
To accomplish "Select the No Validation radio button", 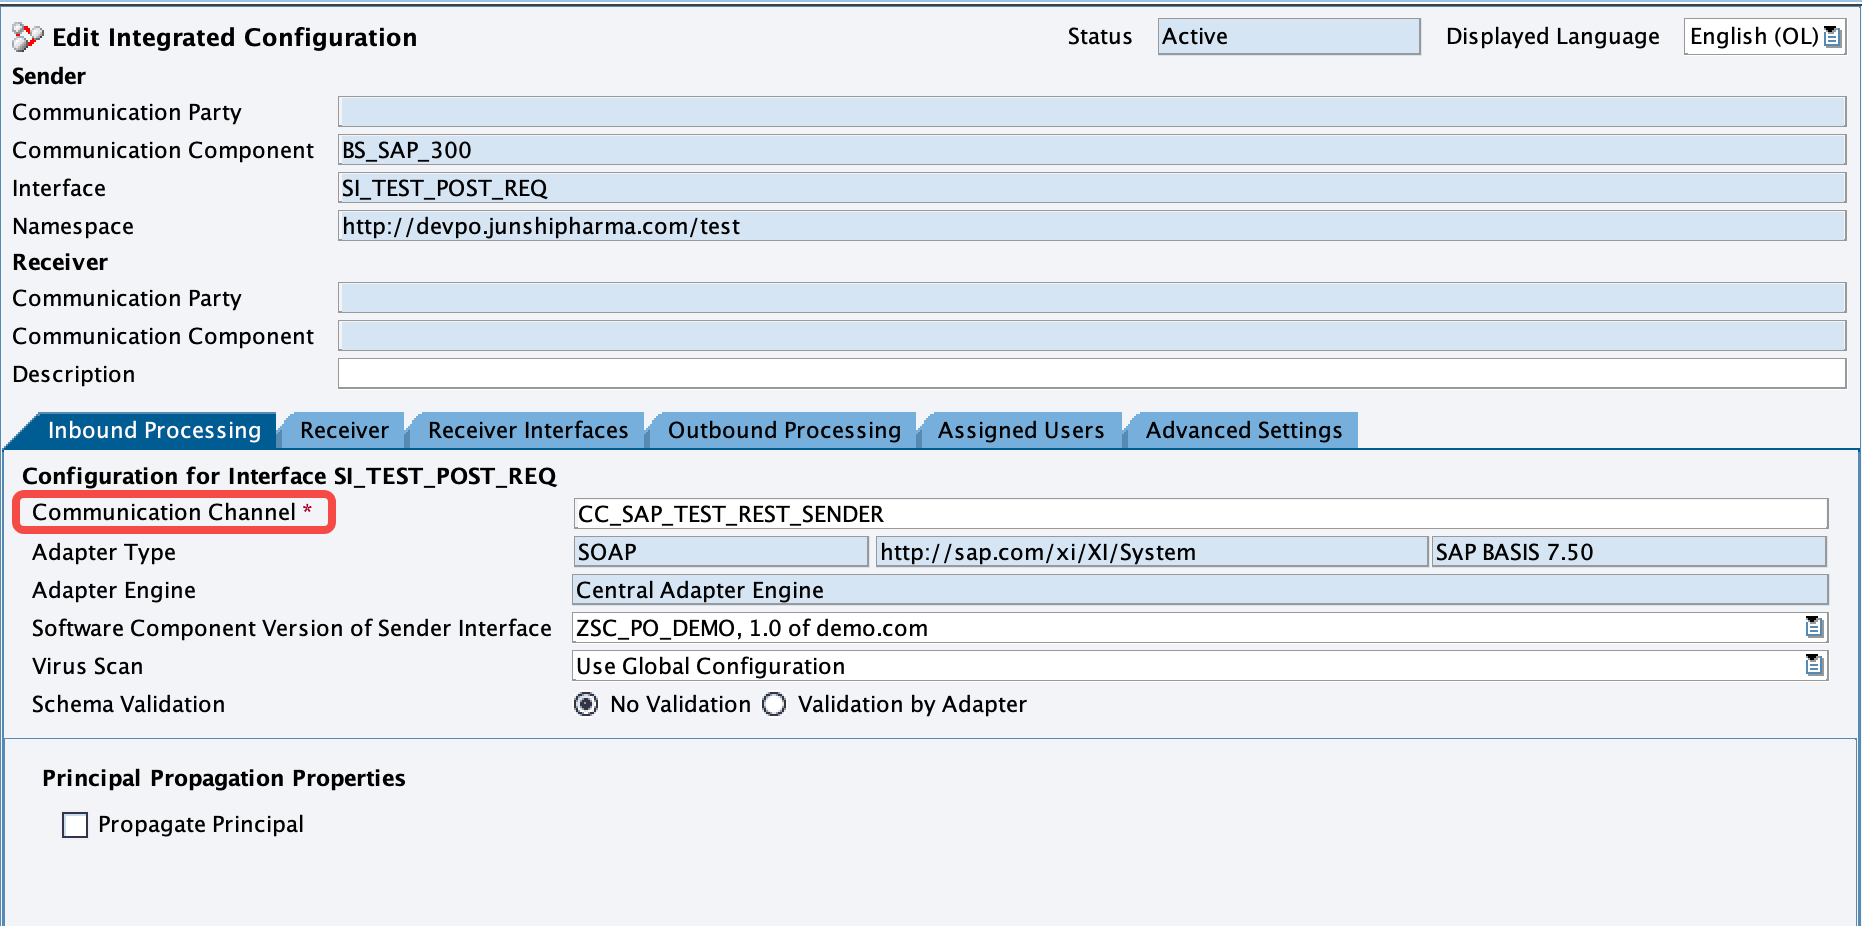I will click(586, 704).
